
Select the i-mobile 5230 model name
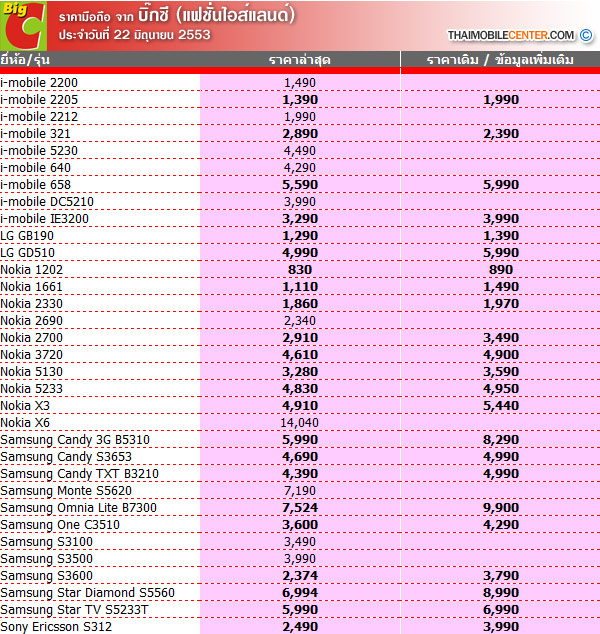point(39,150)
